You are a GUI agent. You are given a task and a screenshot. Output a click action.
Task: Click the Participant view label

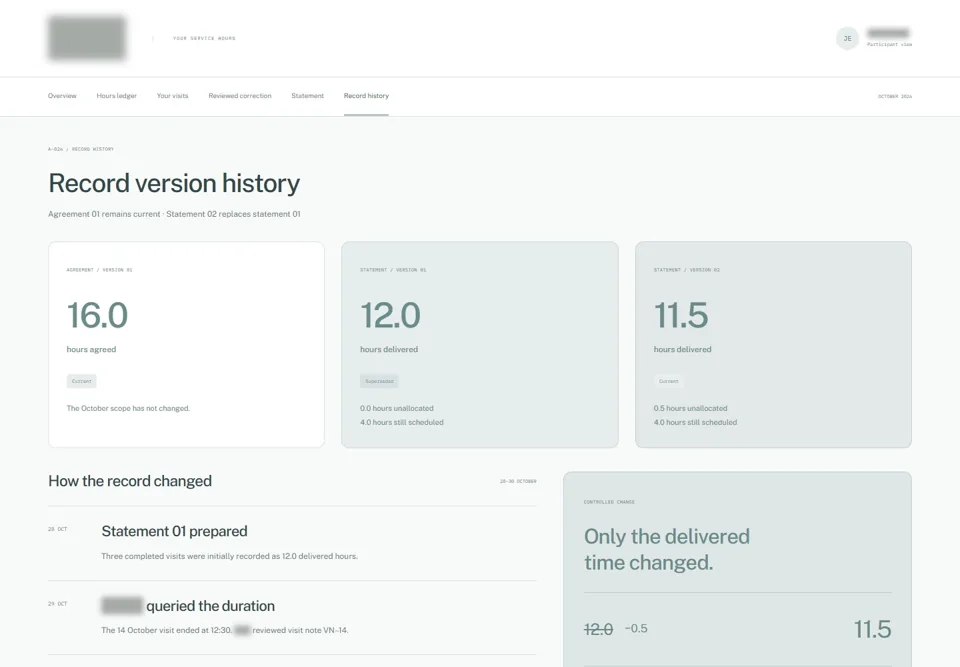point(889,44)
